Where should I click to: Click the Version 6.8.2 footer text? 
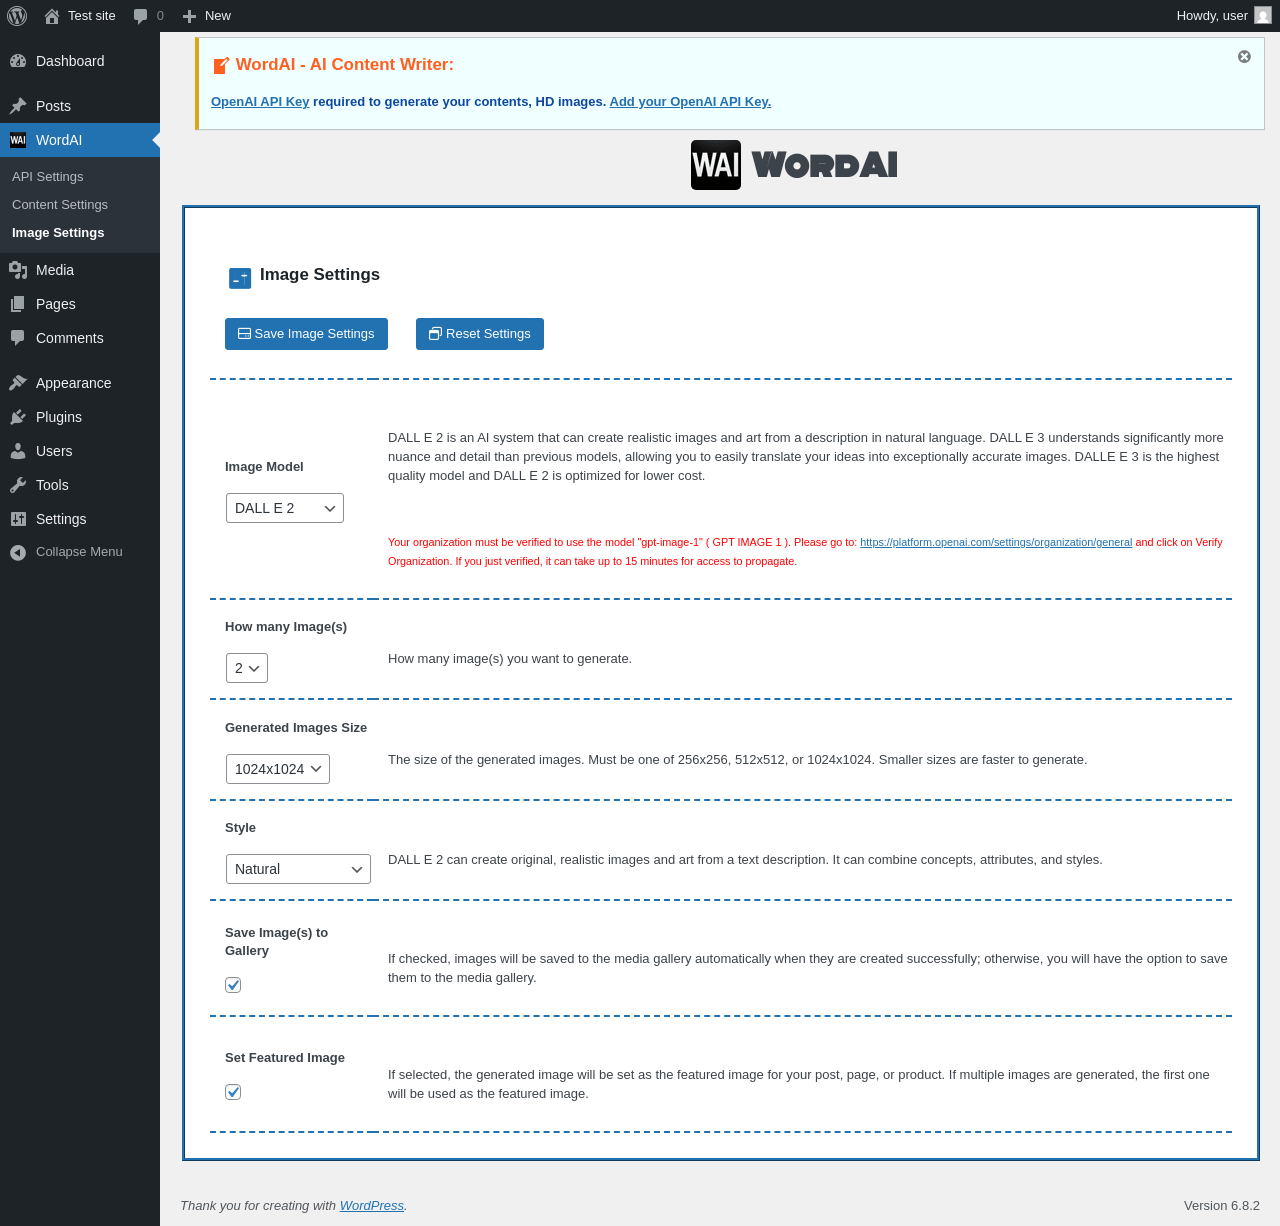1222,1206
